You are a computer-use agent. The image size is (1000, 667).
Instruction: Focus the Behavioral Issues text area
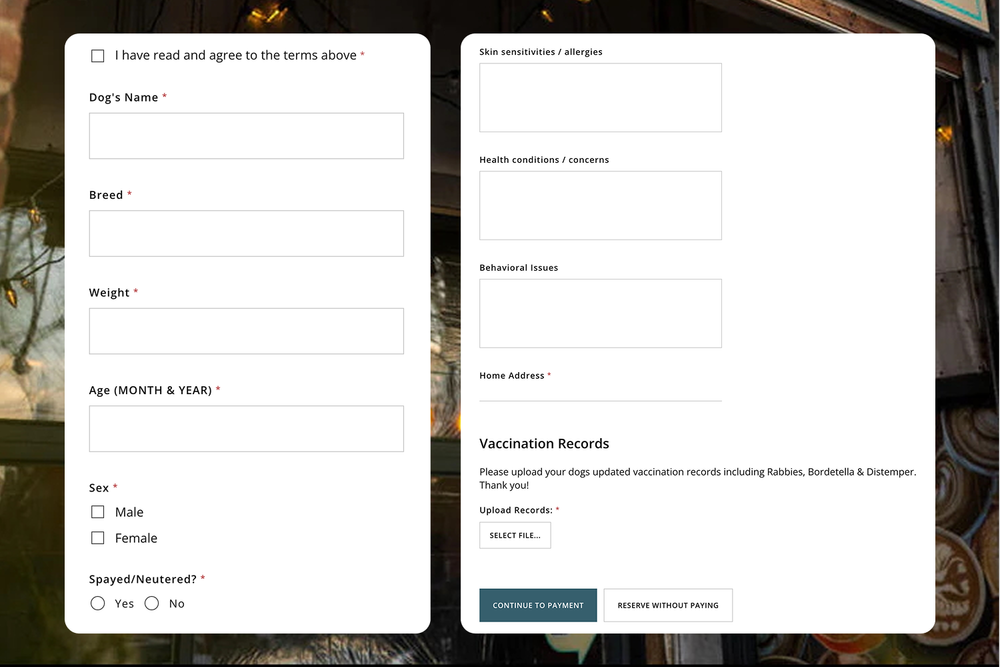[x=600, y=313]
